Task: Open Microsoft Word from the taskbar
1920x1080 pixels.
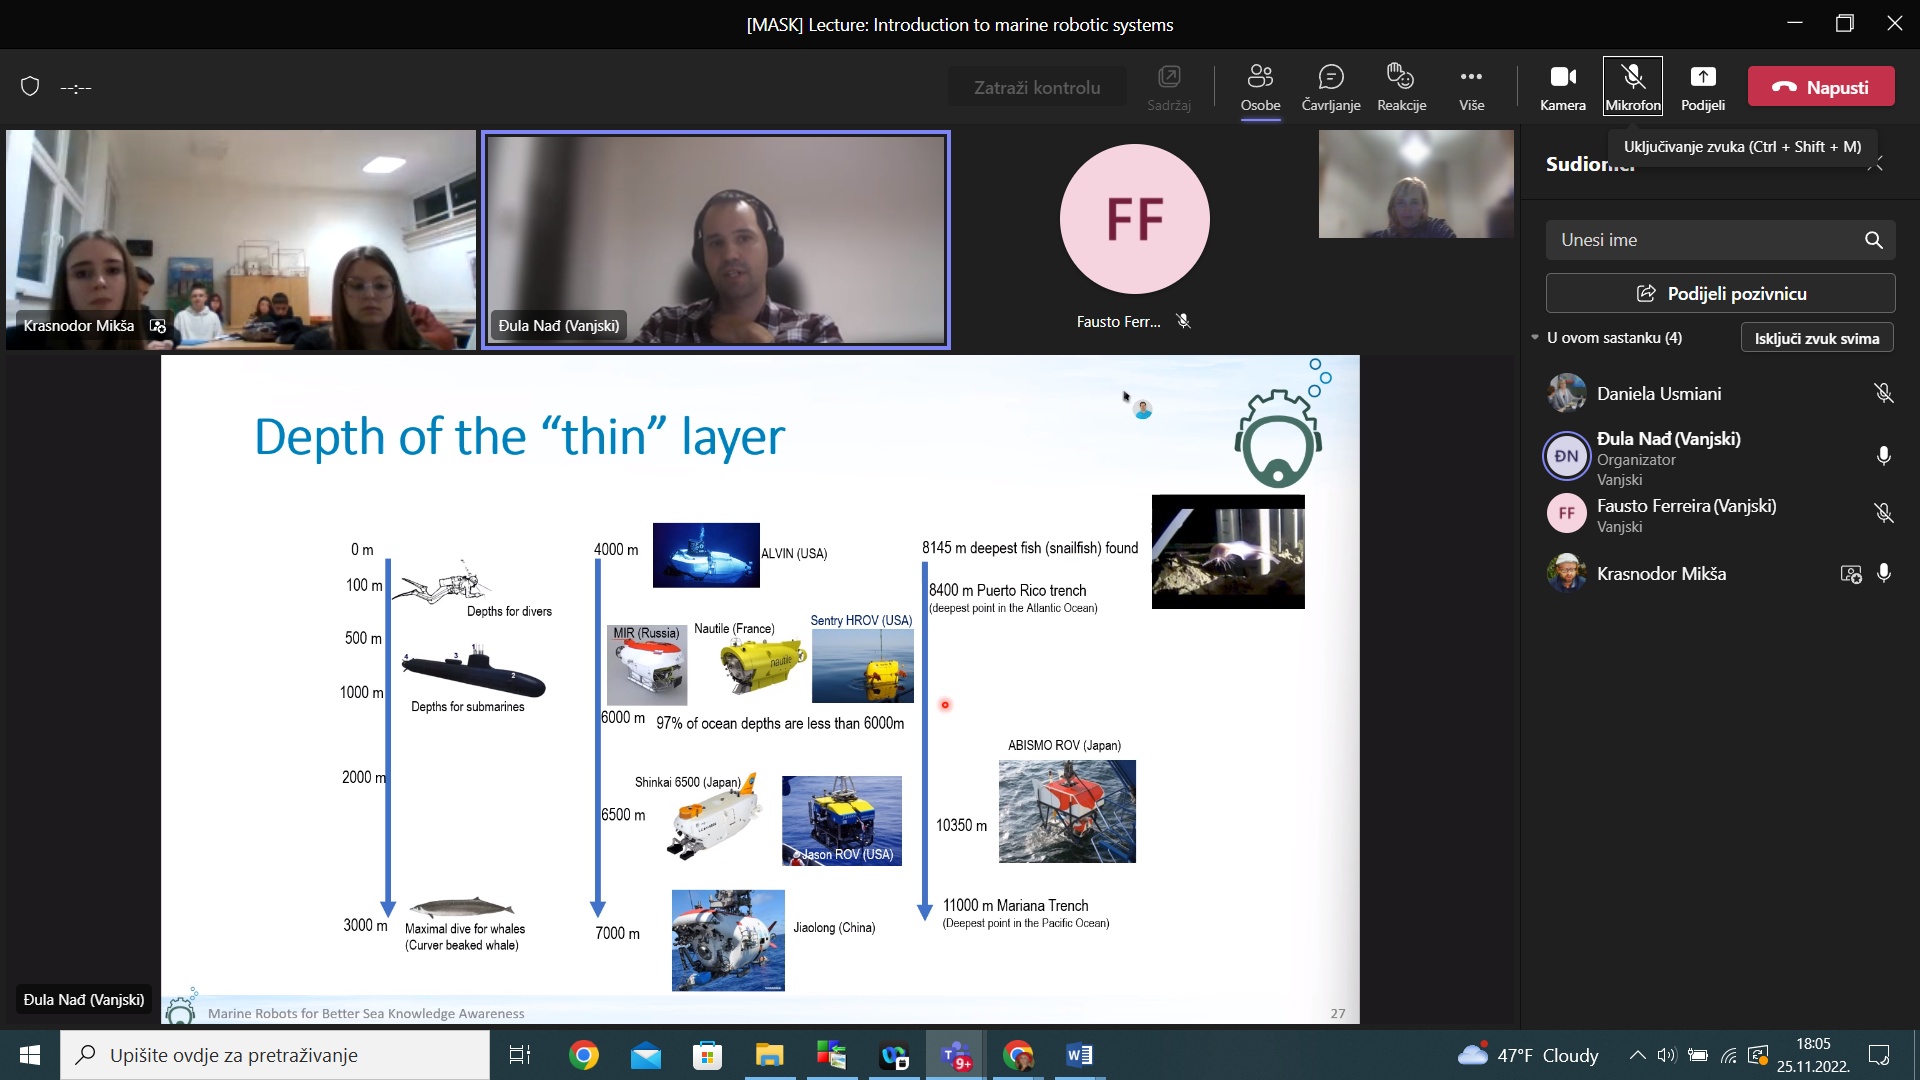Action: coord(1079,1055)
